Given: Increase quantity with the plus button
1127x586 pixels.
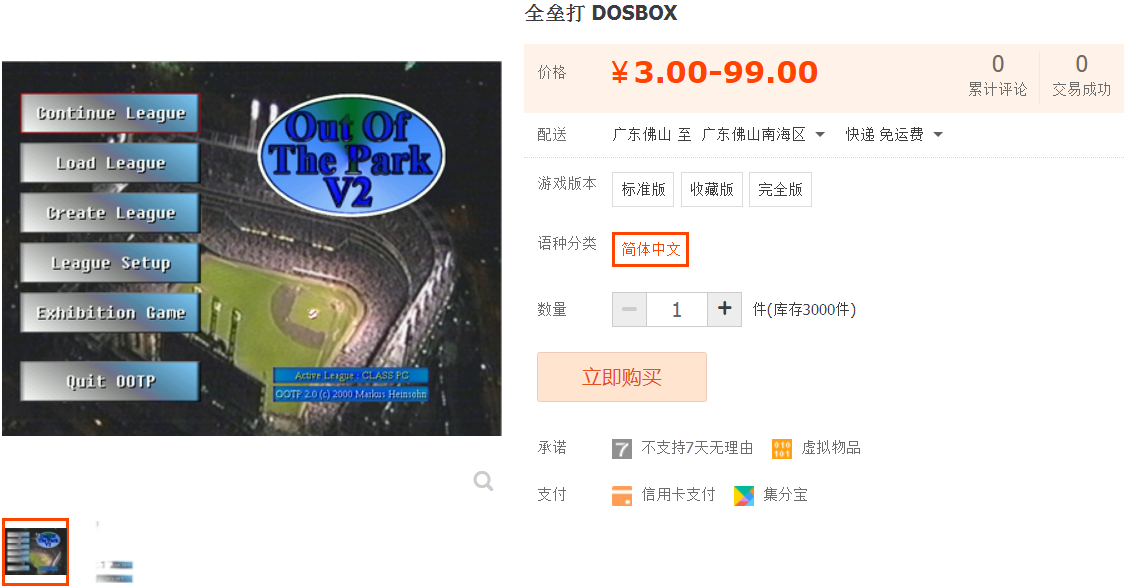Looking at the screenshot, I should (x=724, y=309).
